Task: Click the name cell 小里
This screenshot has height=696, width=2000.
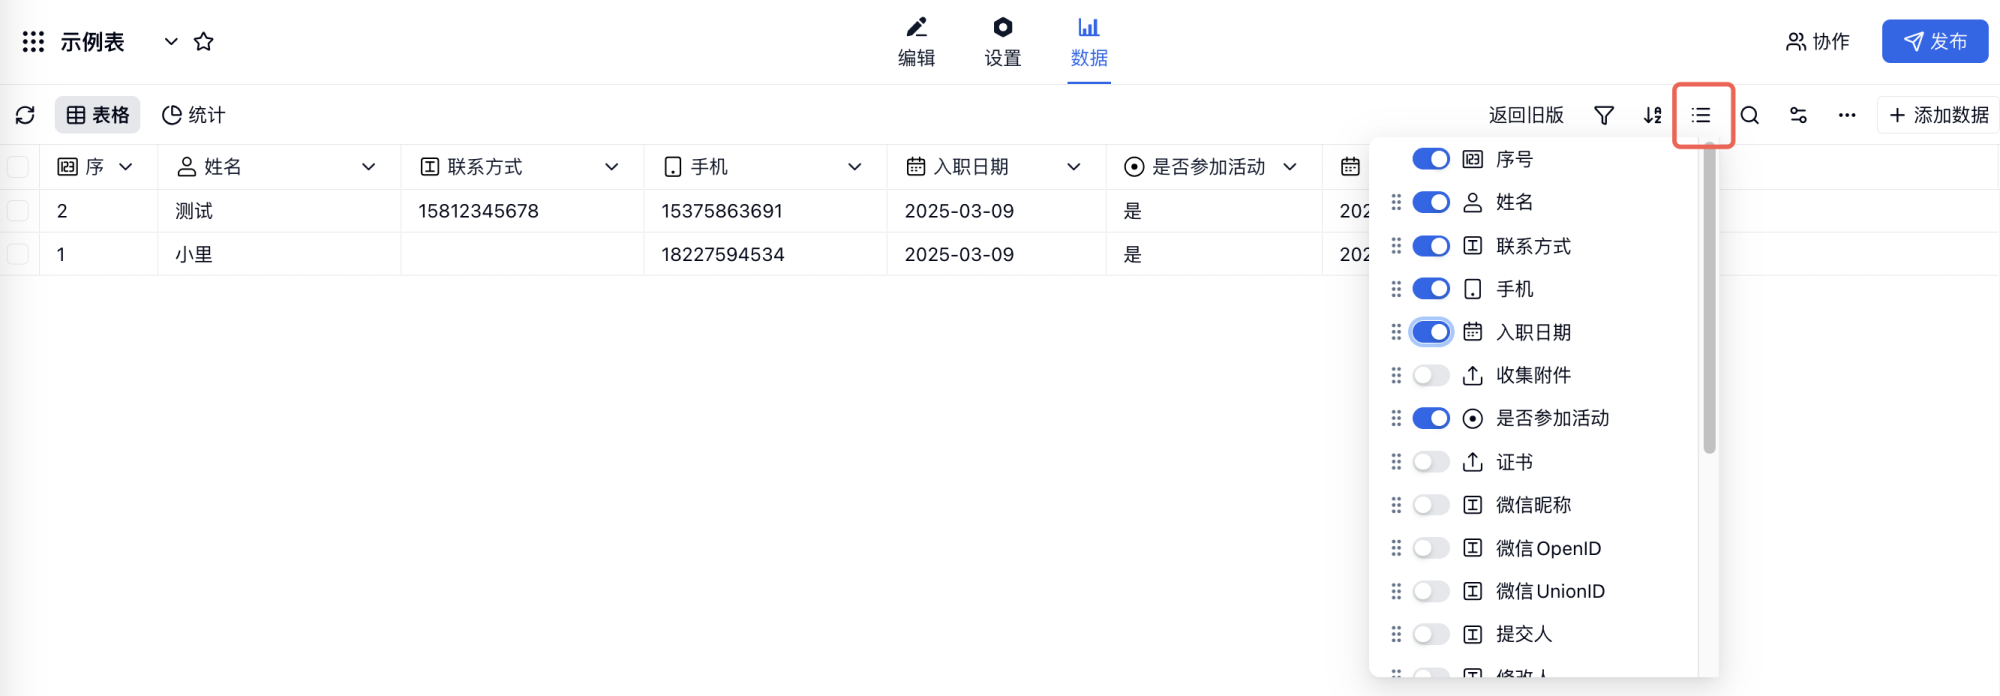Action: [x=279, y=254]
